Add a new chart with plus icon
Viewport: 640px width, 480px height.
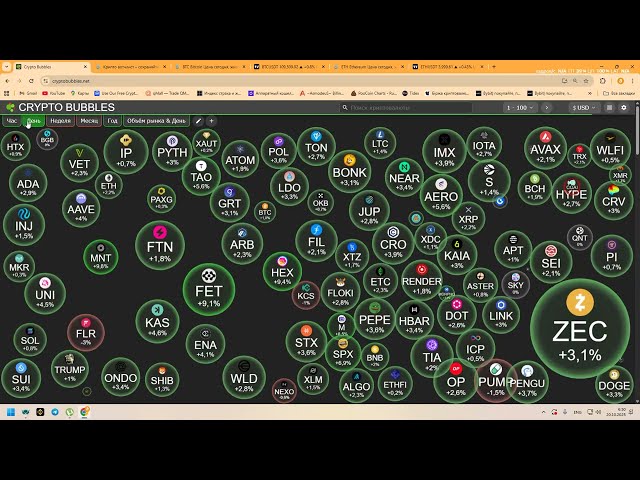click(x=211, y=121)
